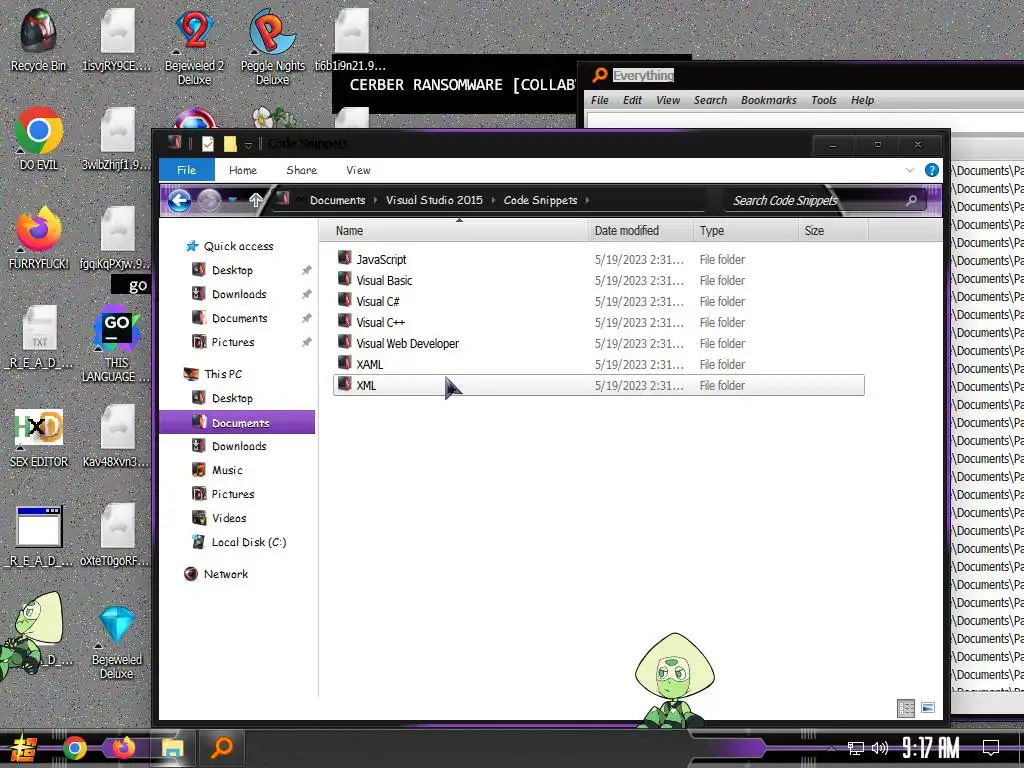Select the Visual Basic folder
Viewport: 1024px width, 768px height.
coord(598,280)
